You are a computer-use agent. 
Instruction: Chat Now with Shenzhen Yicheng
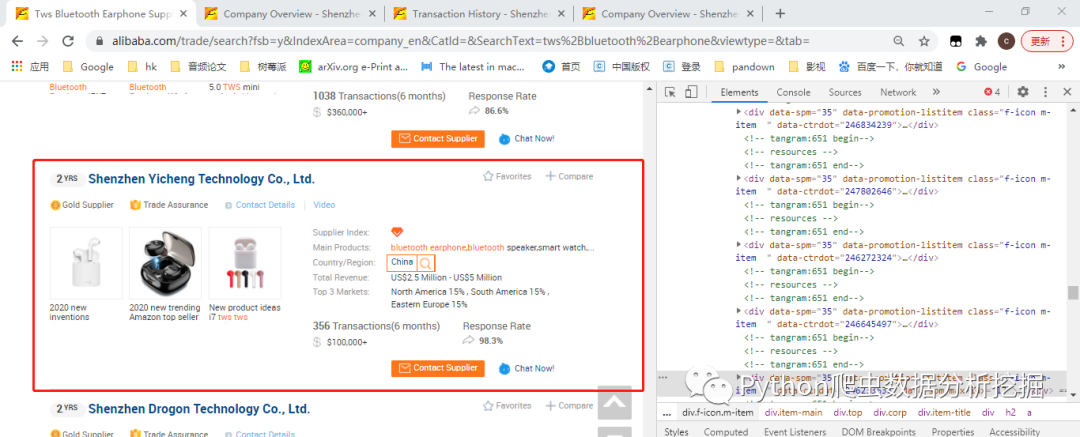(x=527, y=368)
